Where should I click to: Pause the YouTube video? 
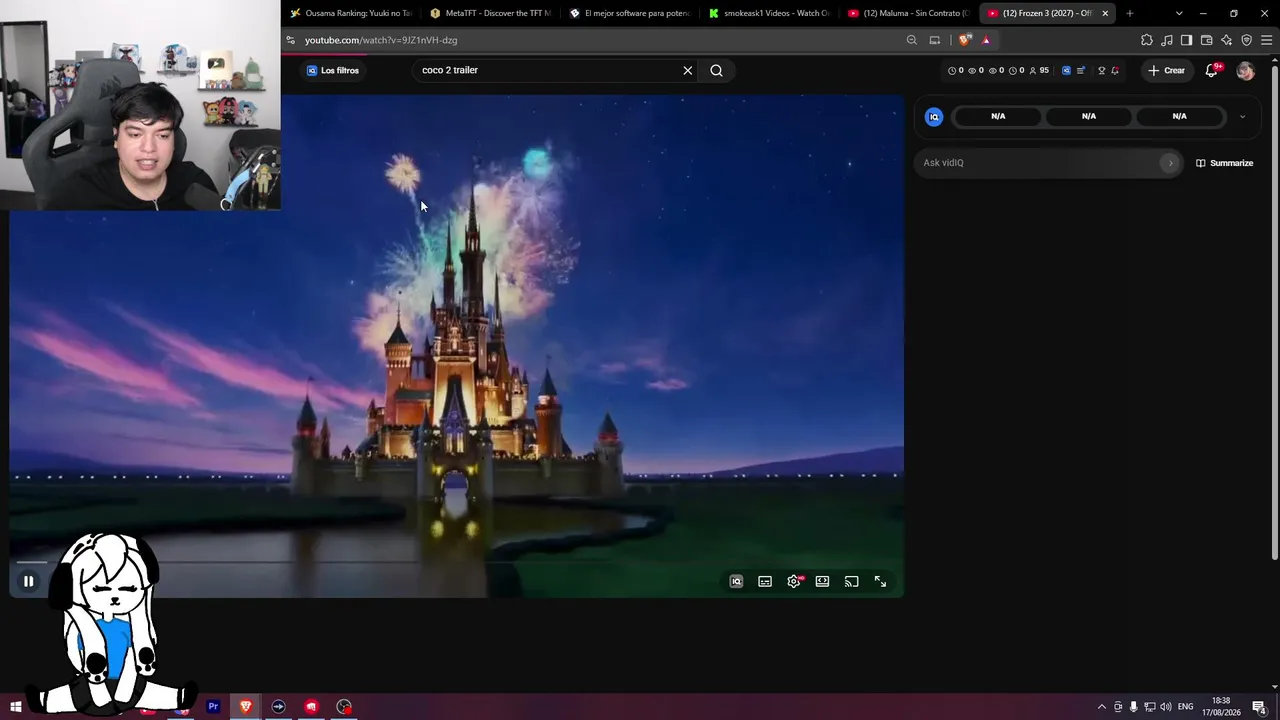click(28, 581)
